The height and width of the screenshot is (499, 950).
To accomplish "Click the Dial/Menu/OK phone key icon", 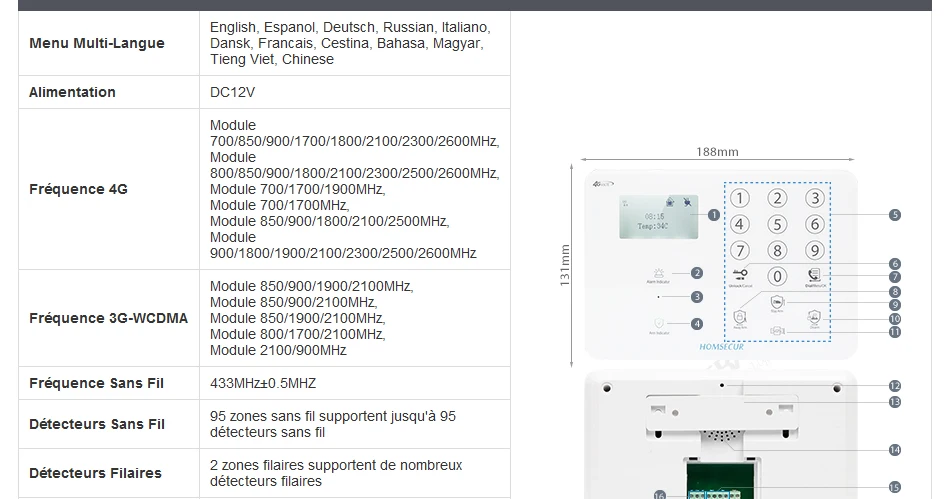I will [814, 276].
